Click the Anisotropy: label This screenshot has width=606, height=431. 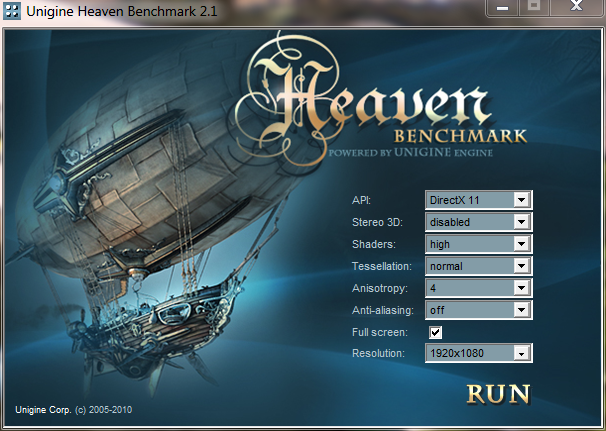point(380,288)
